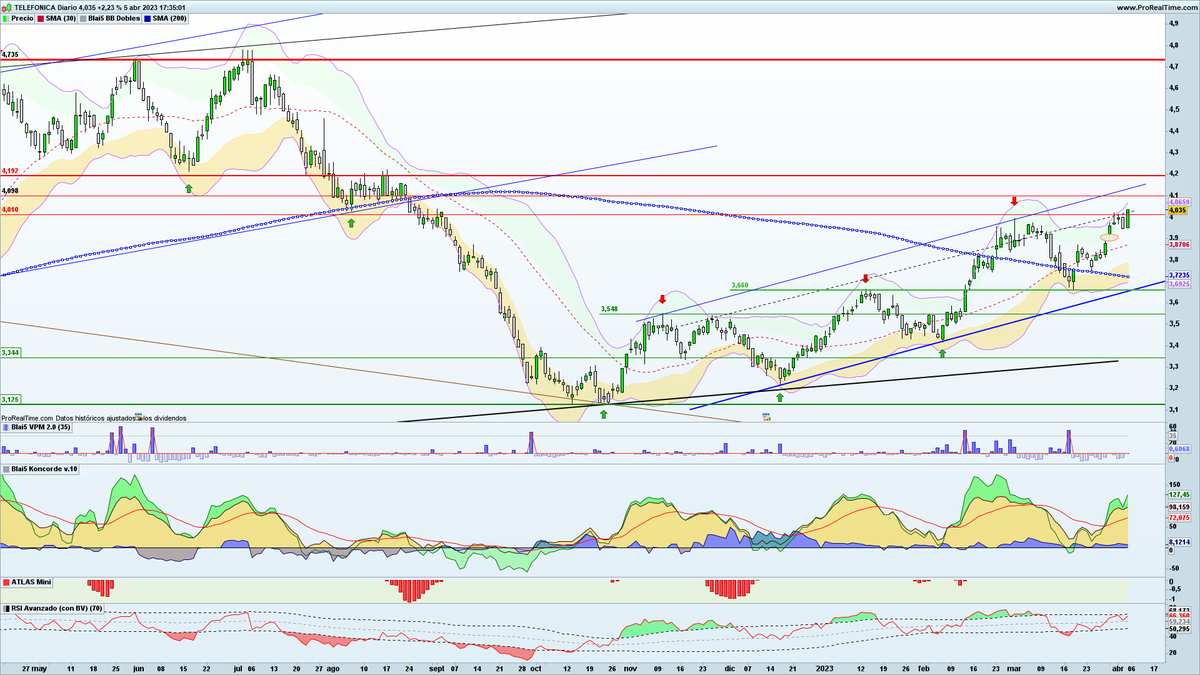Click the orange ellipse marker on the chart

(1110, 237)
